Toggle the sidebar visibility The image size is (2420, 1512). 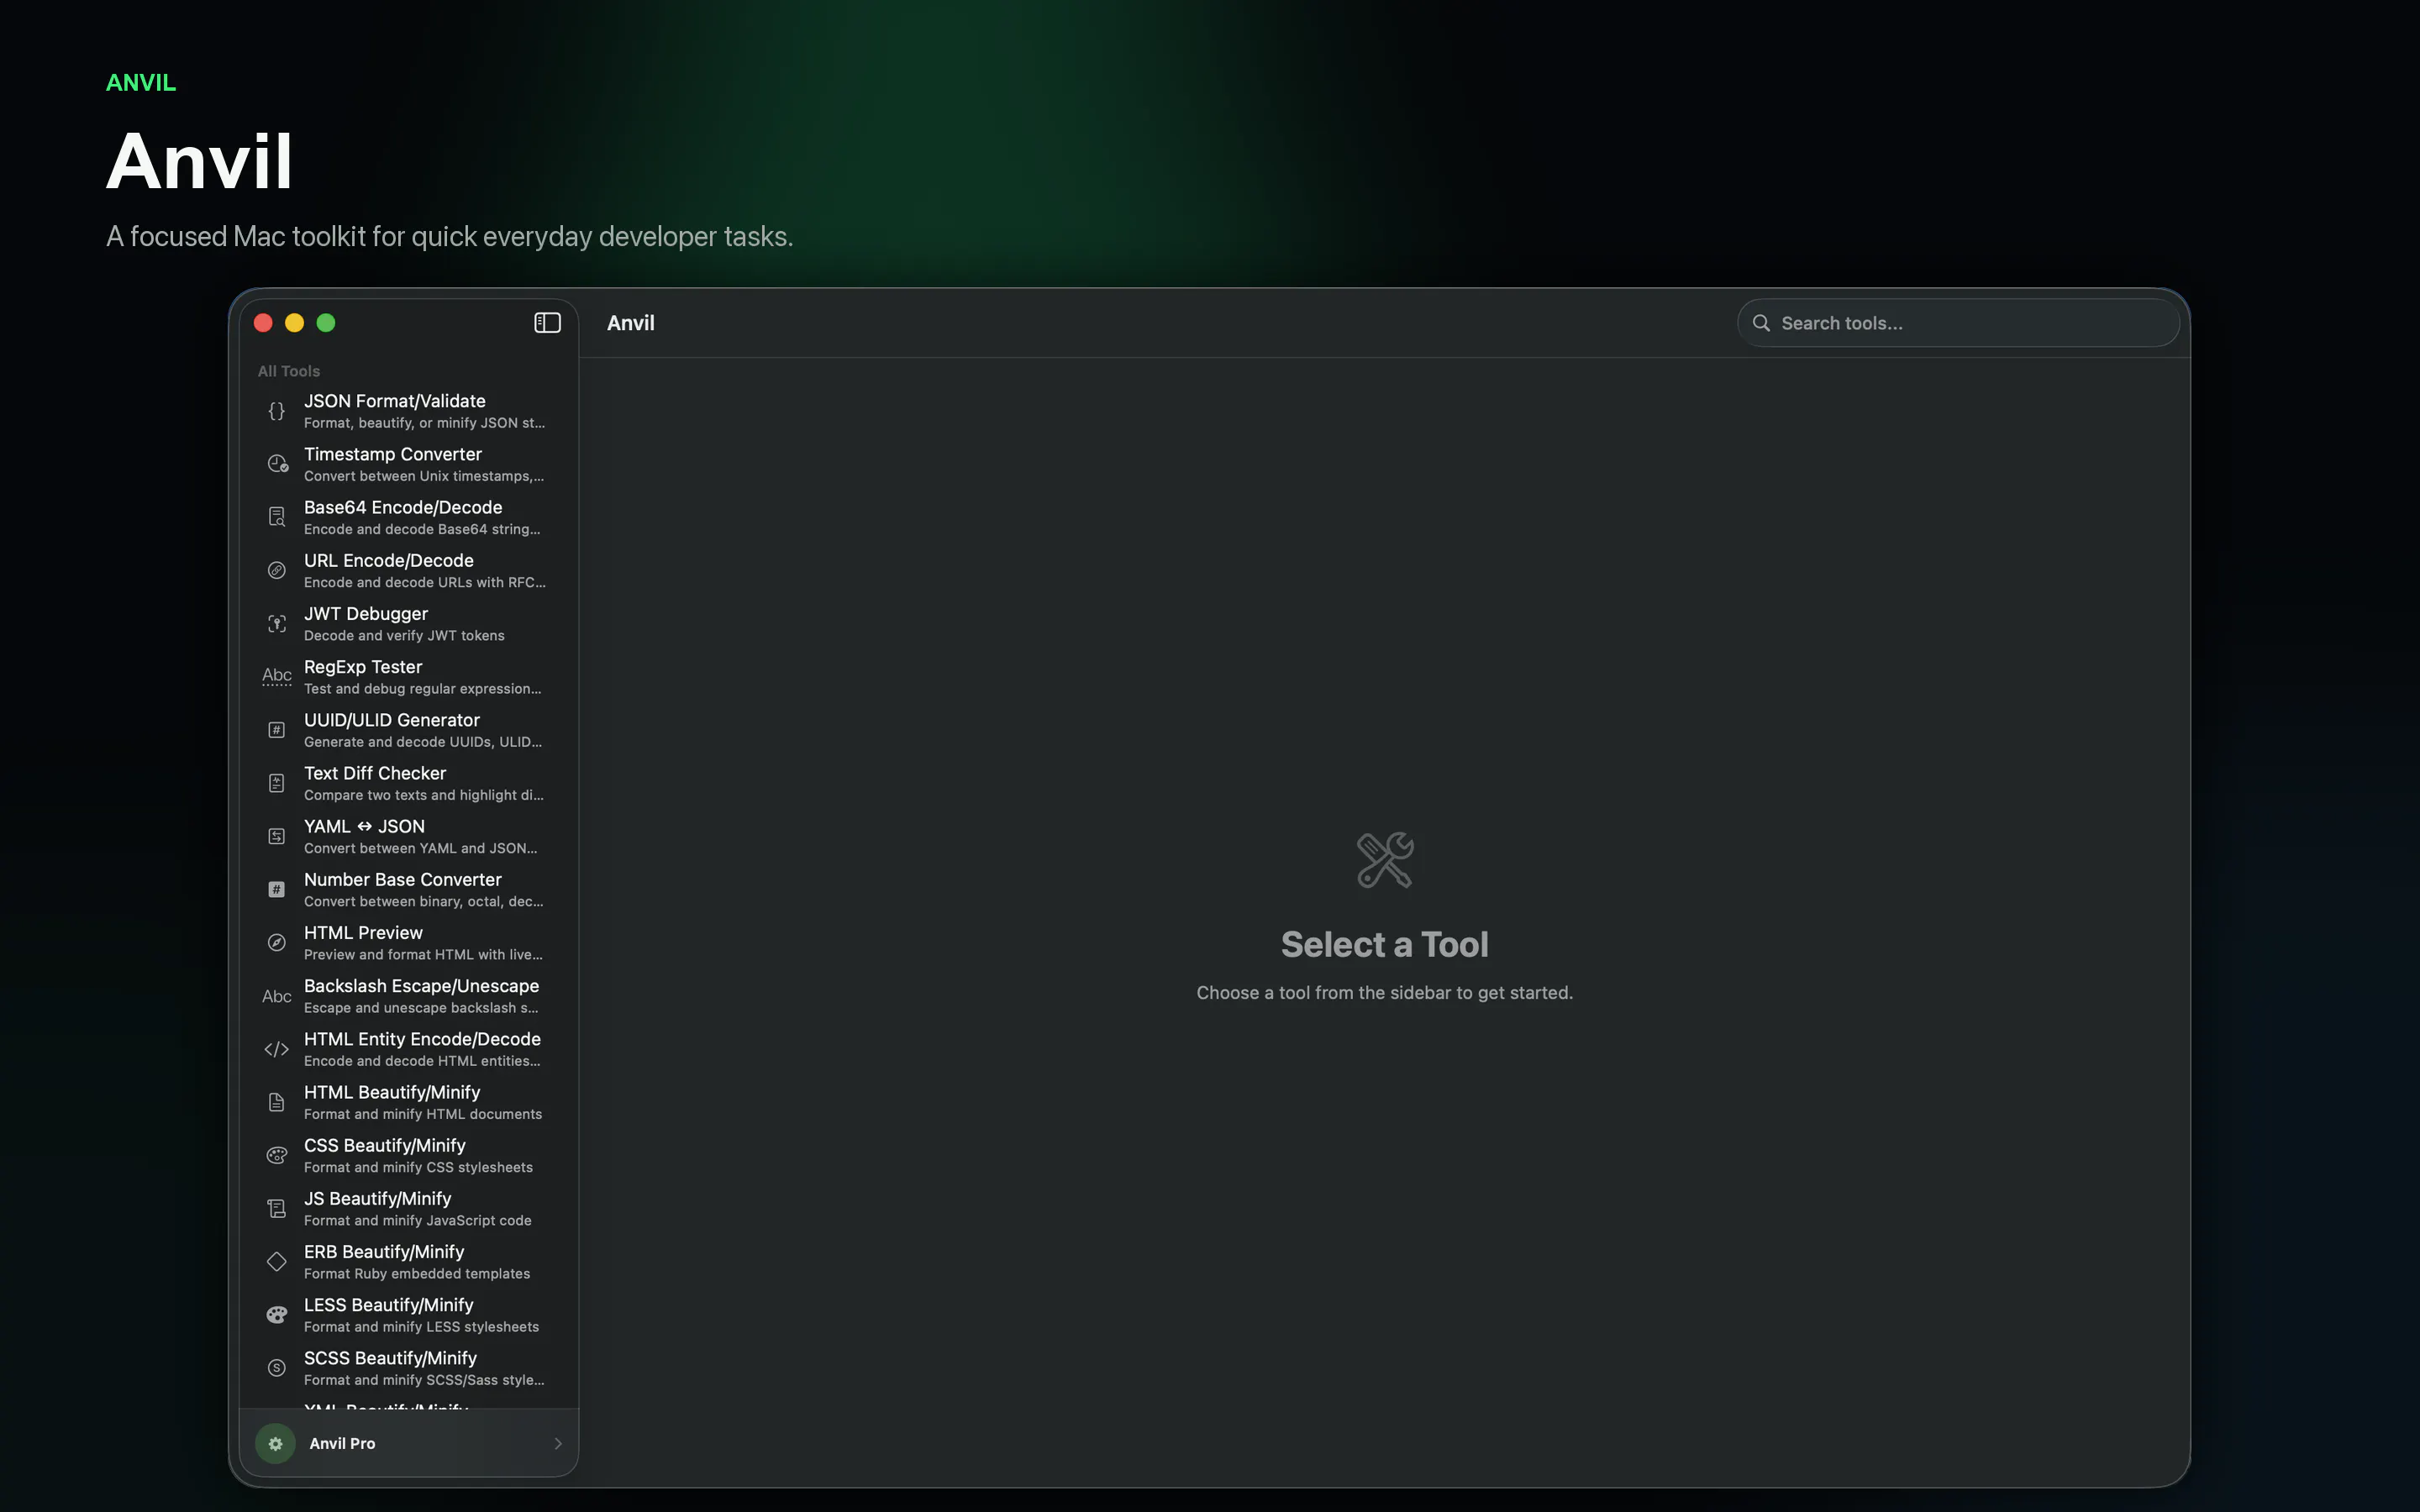[547, 323]
